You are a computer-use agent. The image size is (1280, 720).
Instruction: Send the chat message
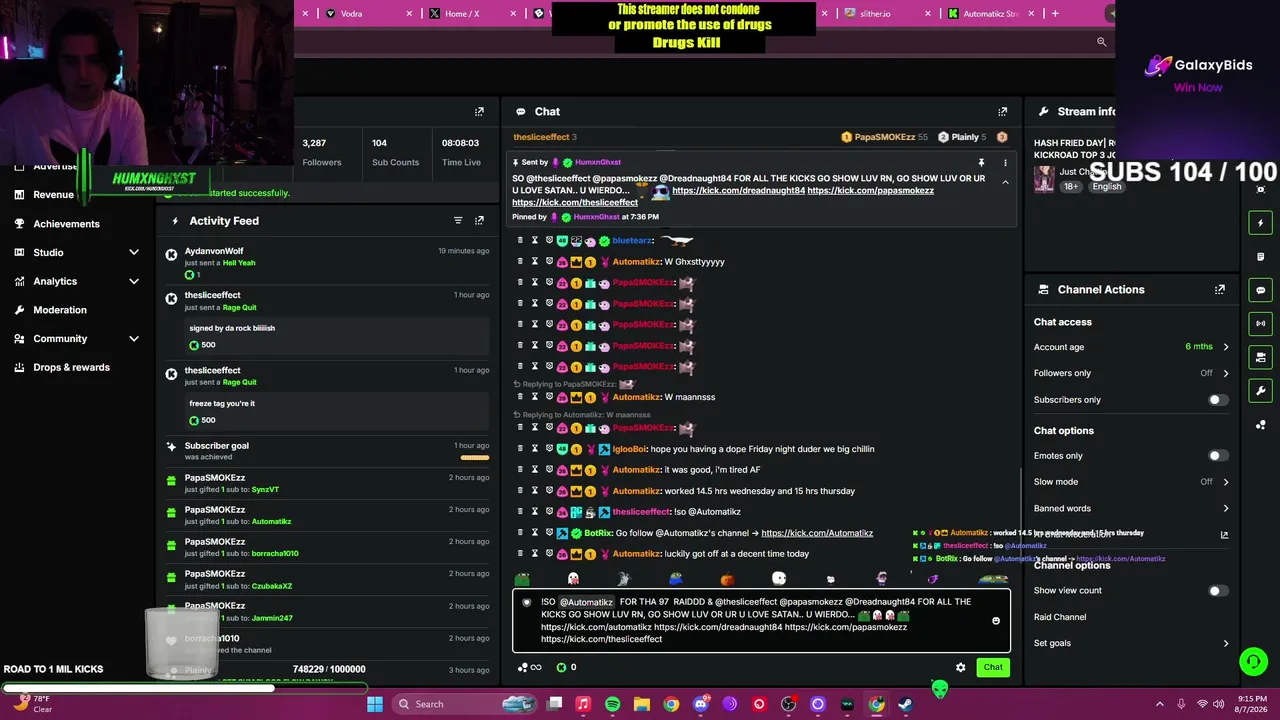click(x=993, y=667)
